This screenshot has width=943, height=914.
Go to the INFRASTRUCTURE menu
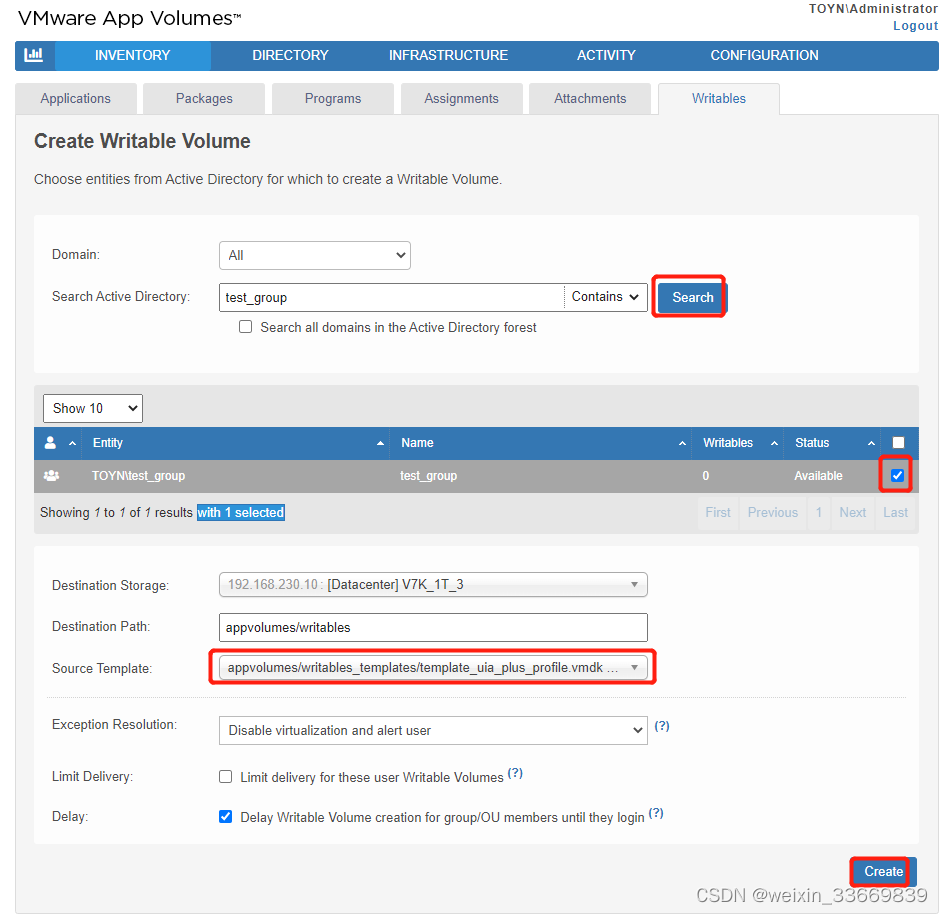tap(448, 55)
